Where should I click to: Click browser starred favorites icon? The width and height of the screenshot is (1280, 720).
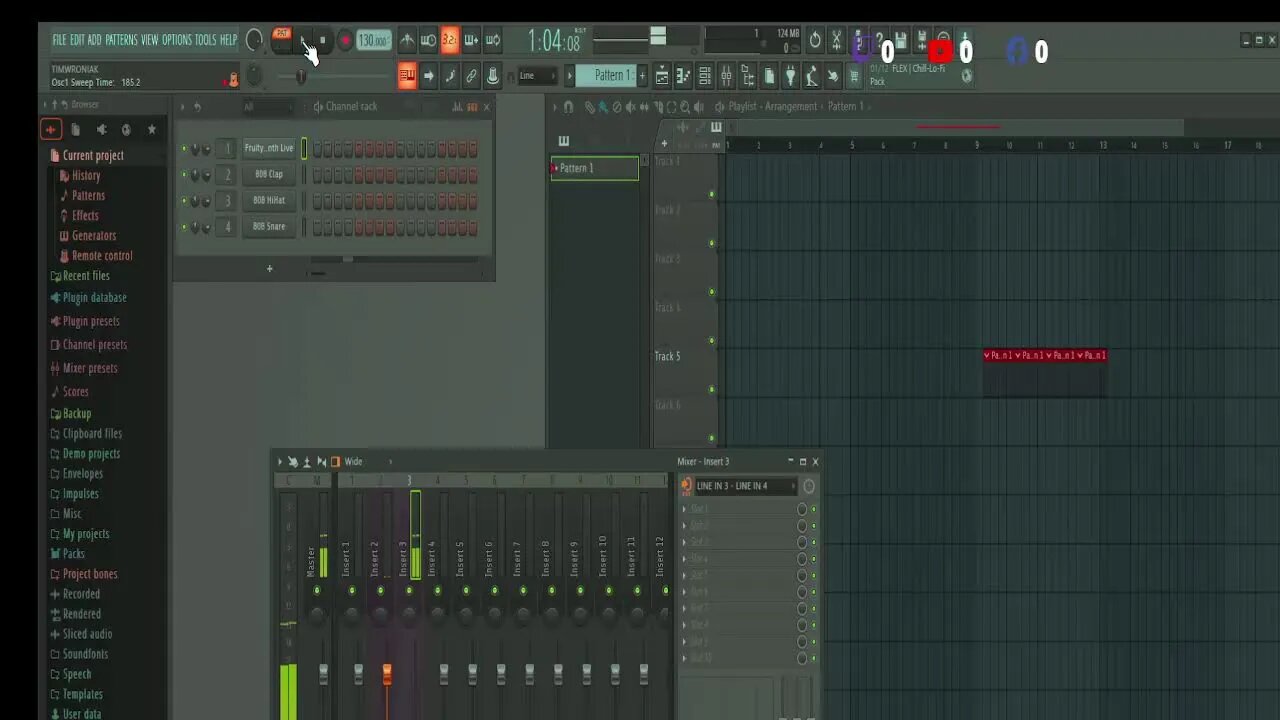tap(152, 129)
